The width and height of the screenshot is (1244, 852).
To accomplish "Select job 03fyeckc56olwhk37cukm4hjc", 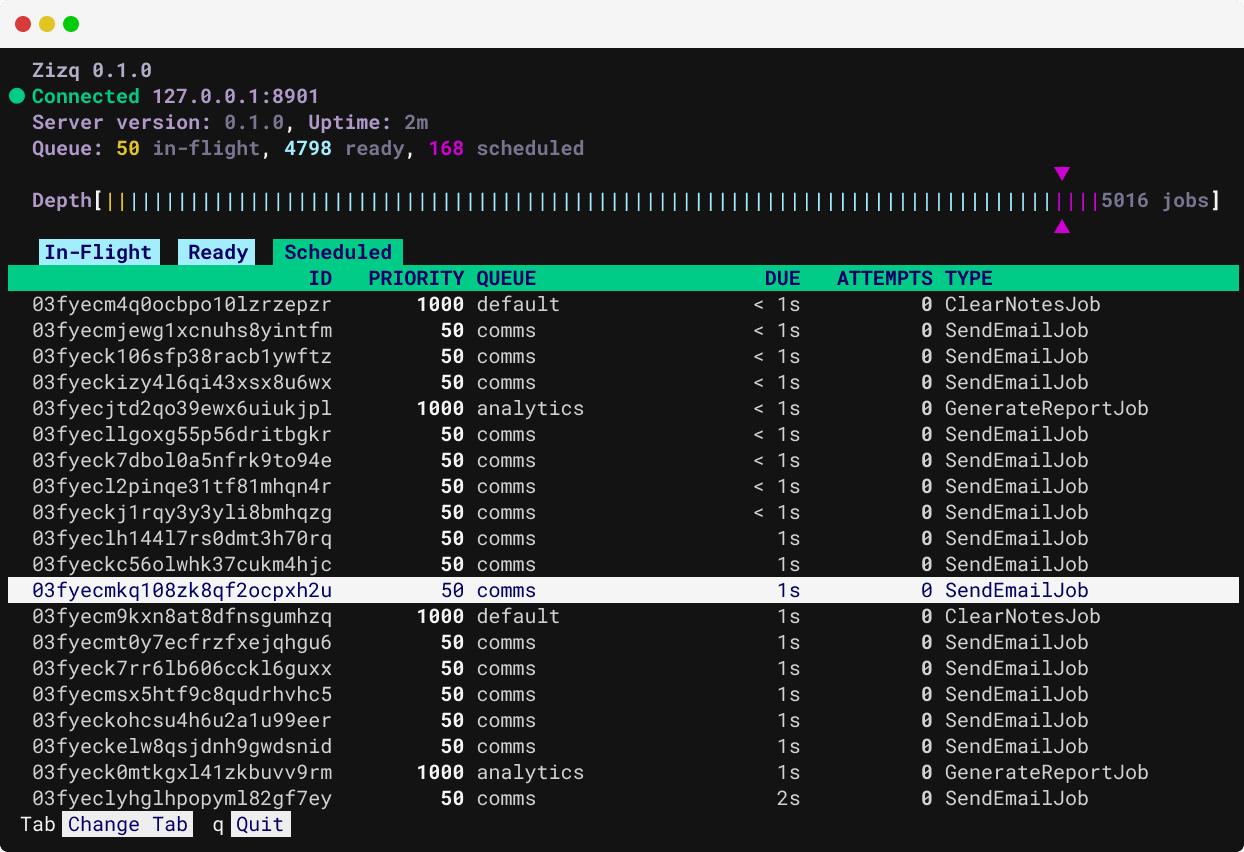I will (622, 564).
